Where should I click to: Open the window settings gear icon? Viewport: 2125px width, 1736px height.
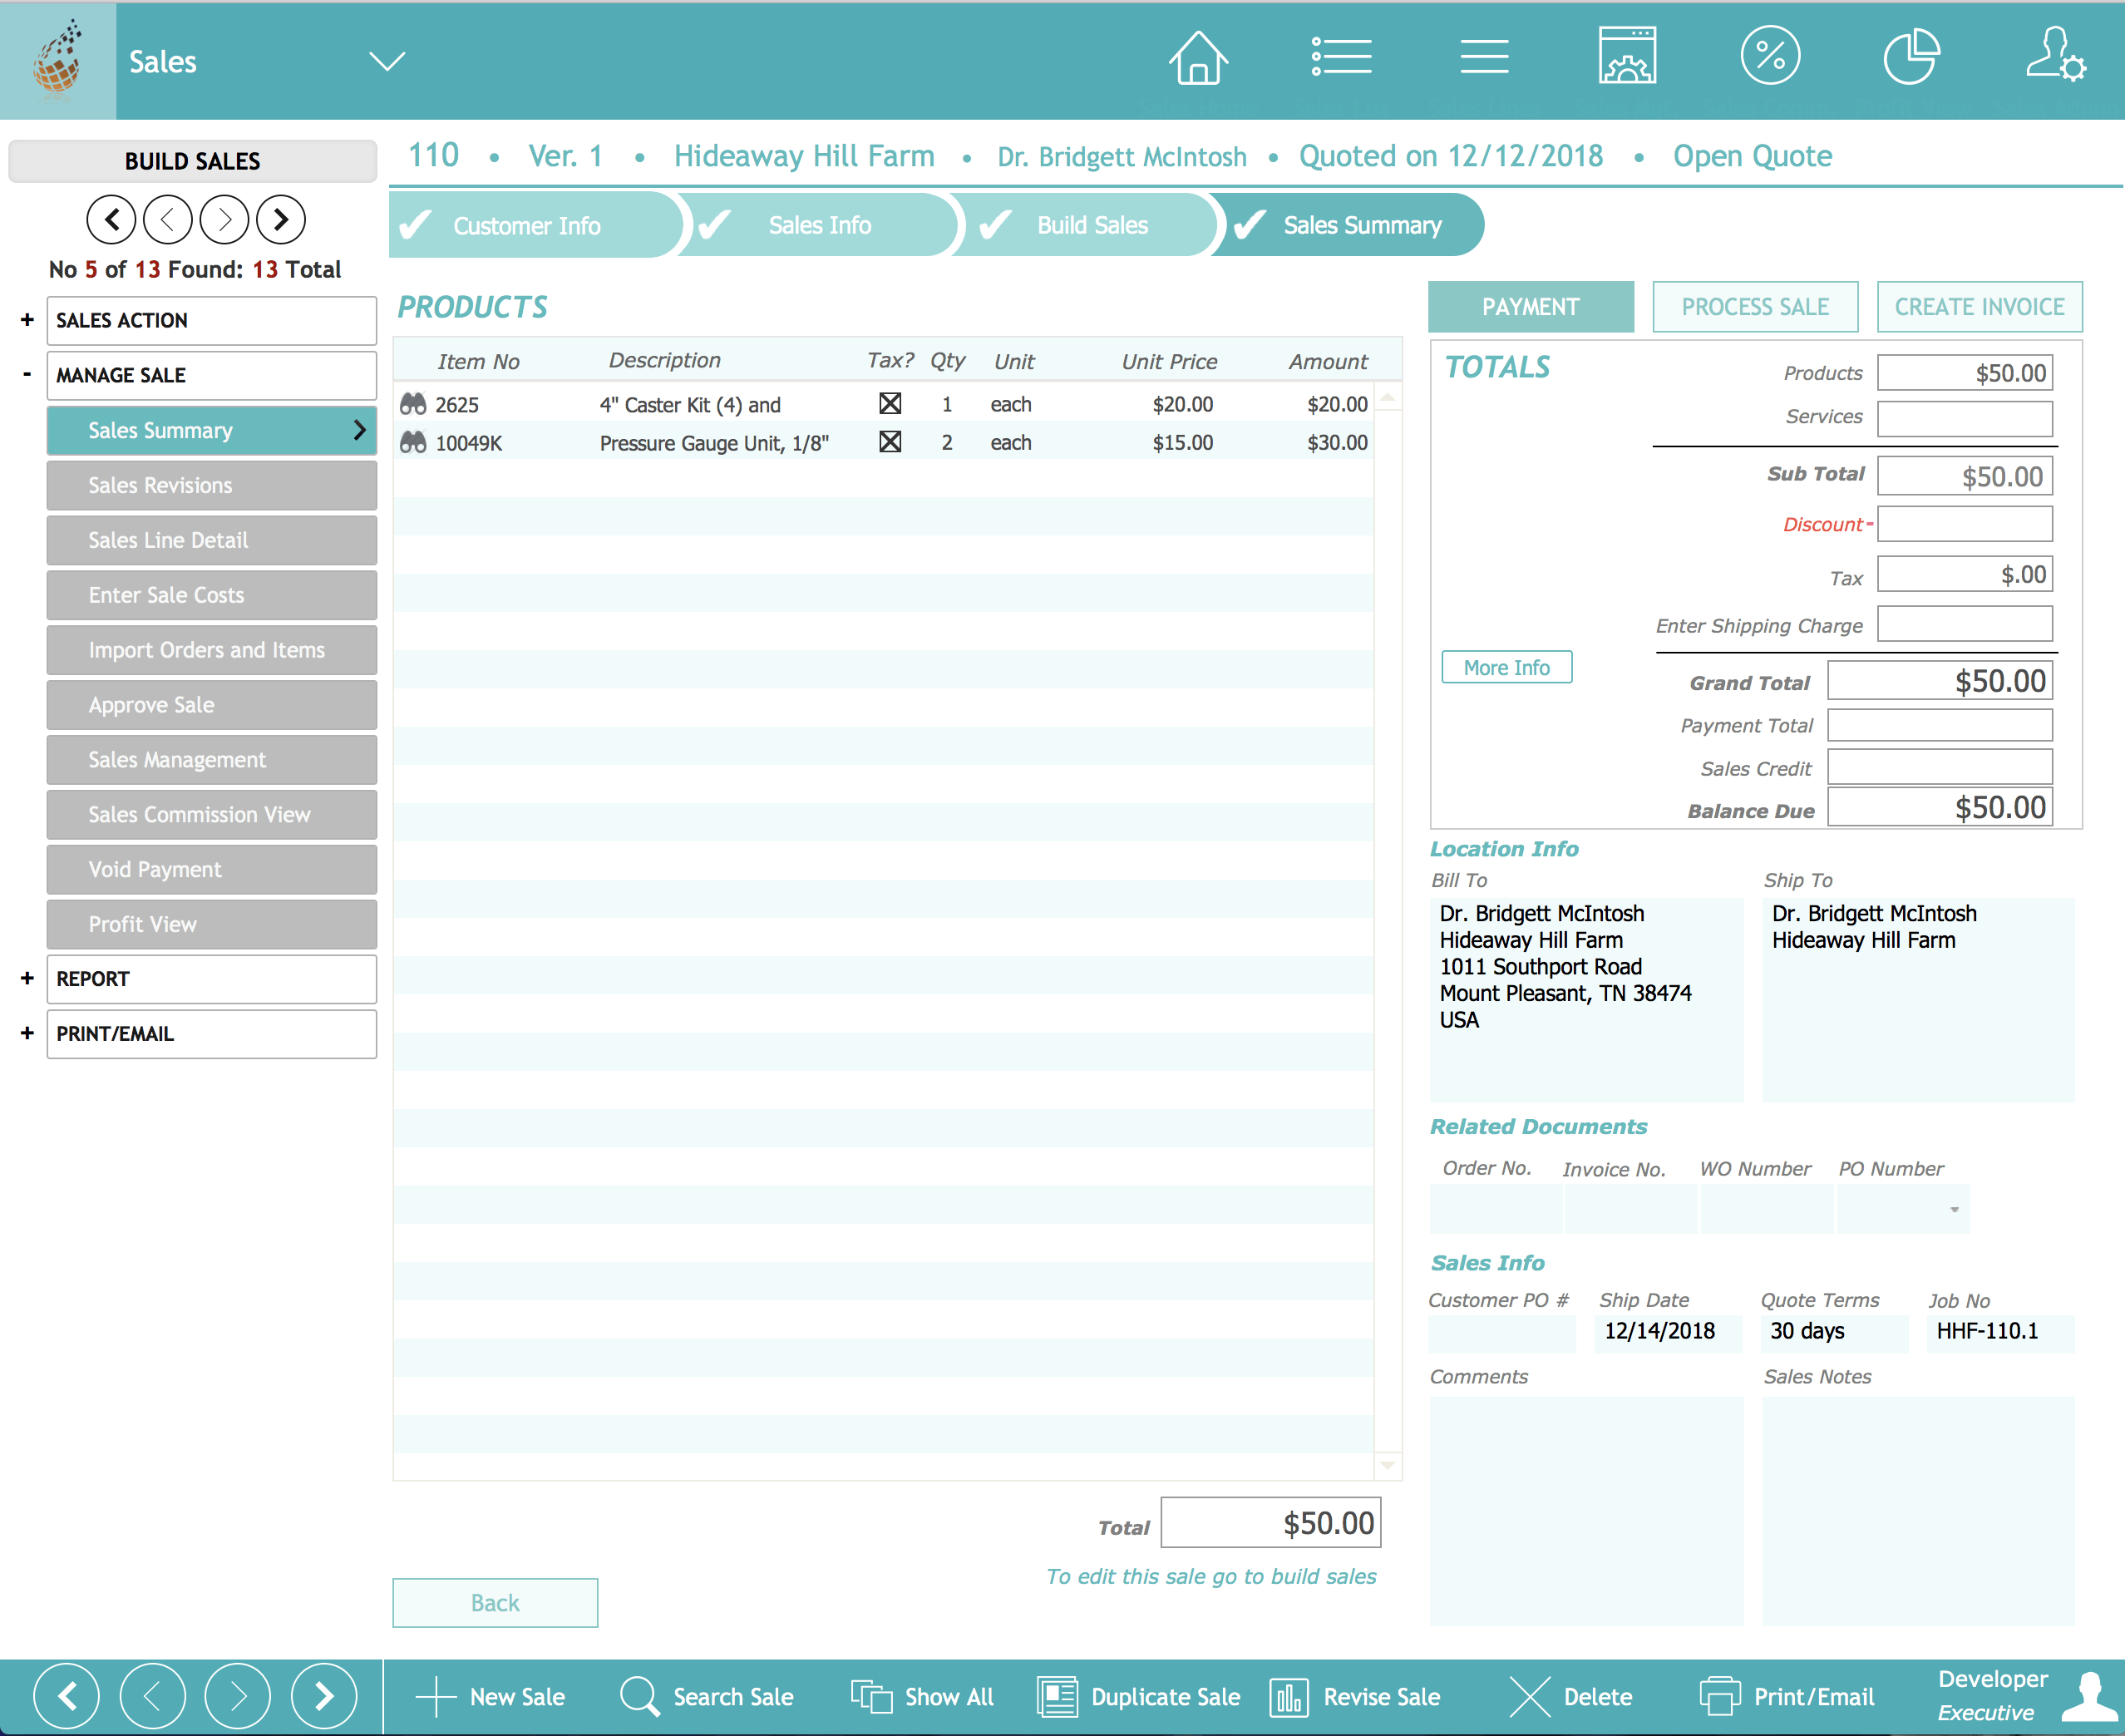(x=1627, y=56)
